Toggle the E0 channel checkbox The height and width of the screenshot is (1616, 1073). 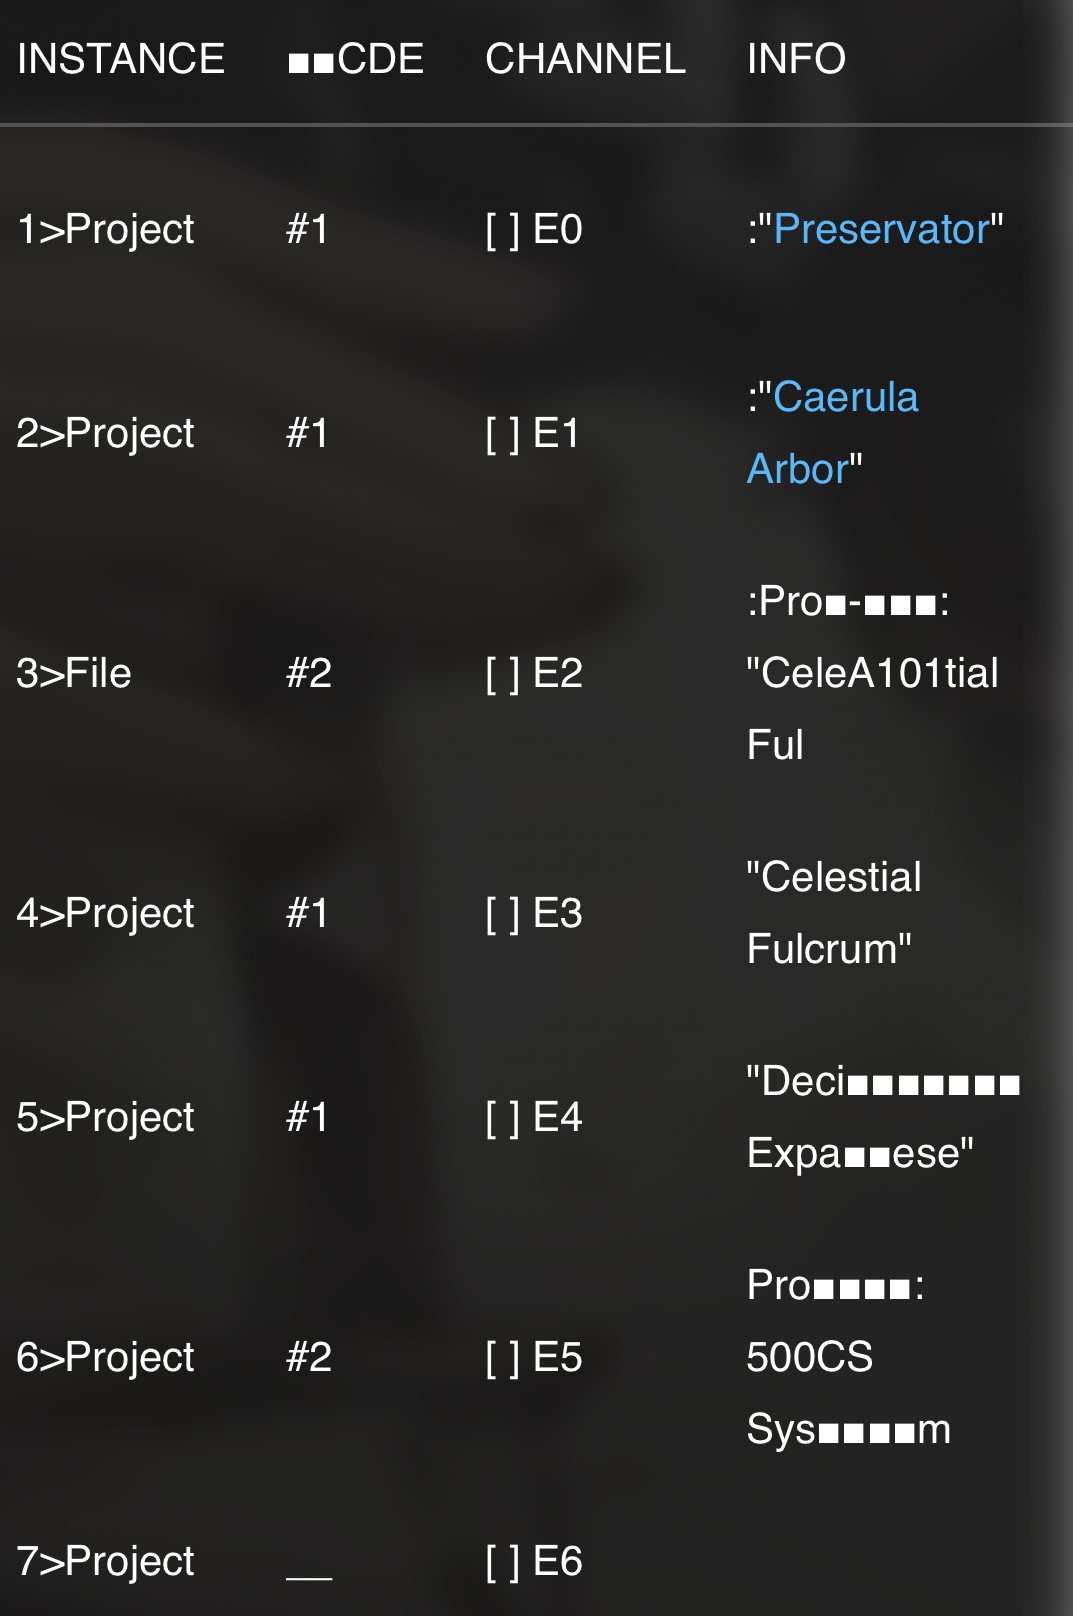(502, 230)
